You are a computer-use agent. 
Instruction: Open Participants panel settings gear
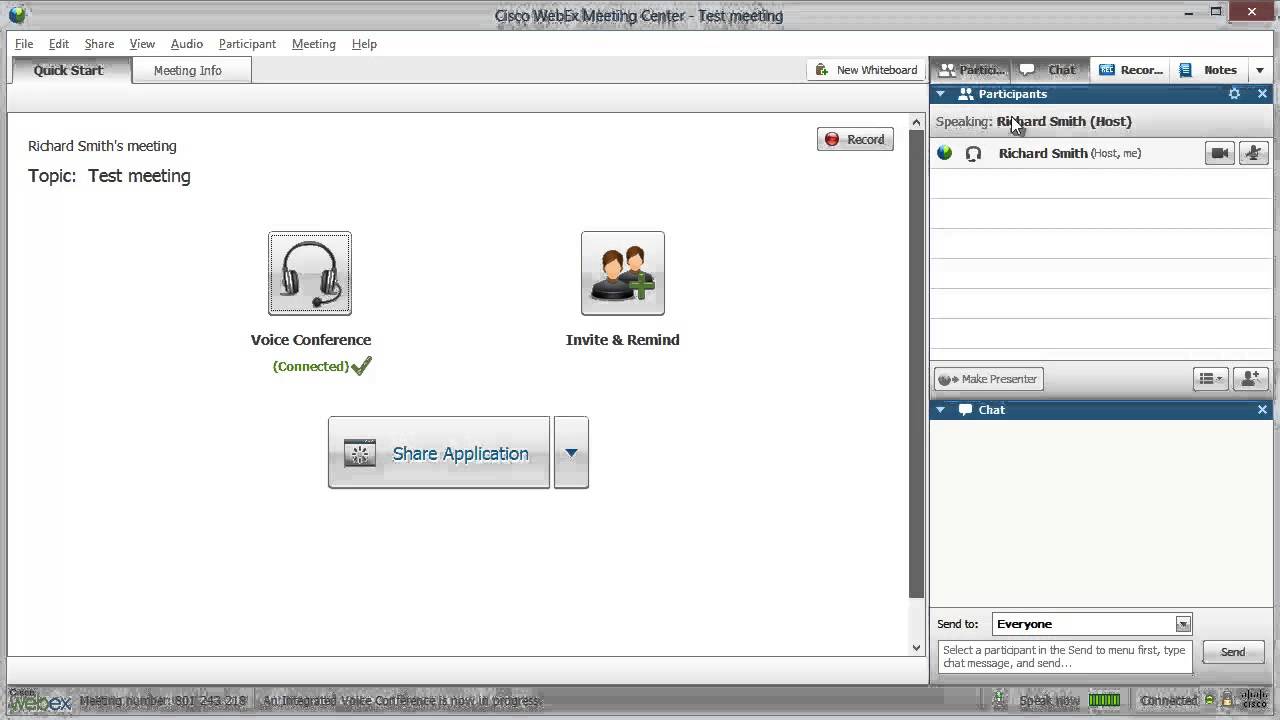pyautogui.click(x=1234, y=94)
